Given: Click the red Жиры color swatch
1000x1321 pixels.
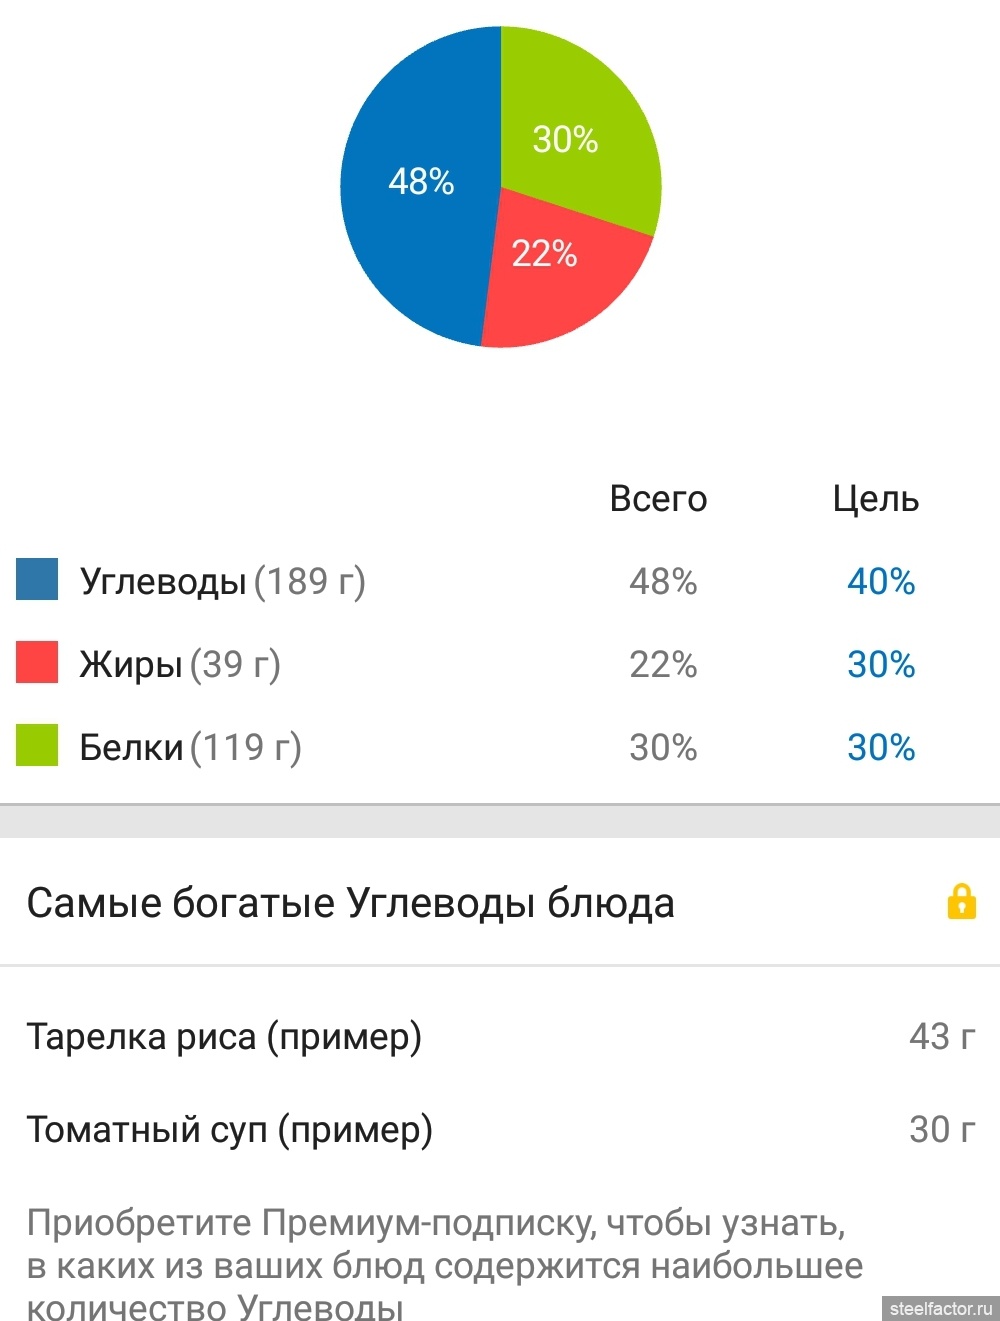Looking at the screenshot, I should click(37, 663).
